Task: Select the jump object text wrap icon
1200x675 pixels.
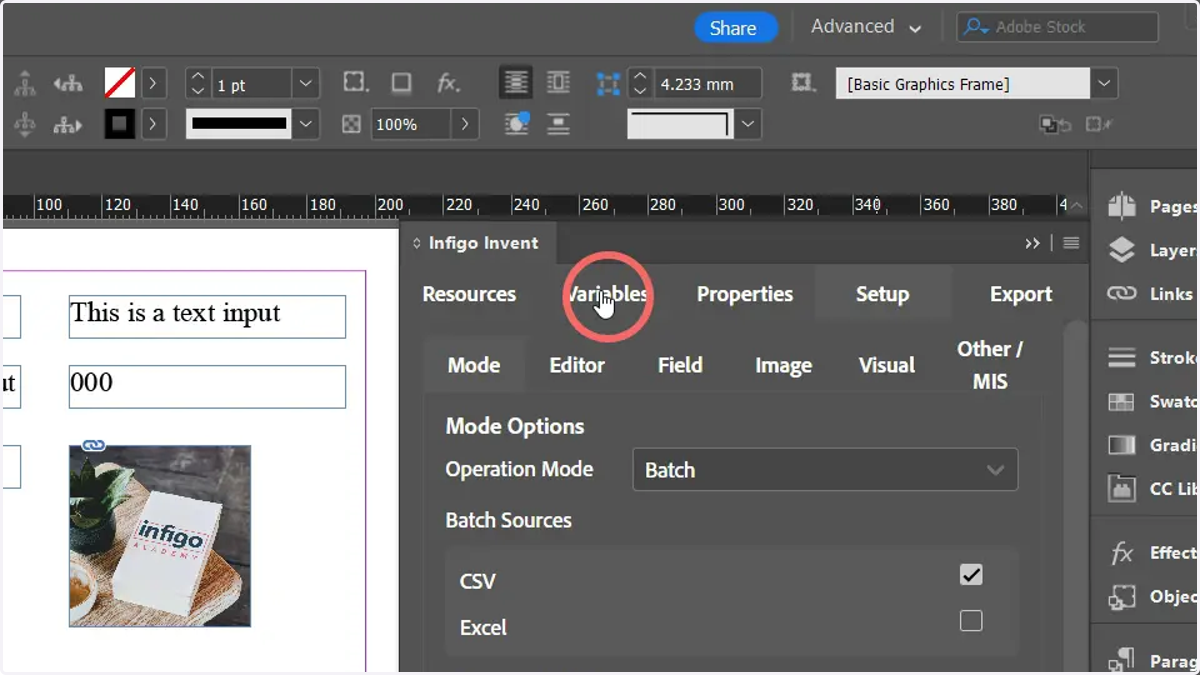Action: click(558, 124)
